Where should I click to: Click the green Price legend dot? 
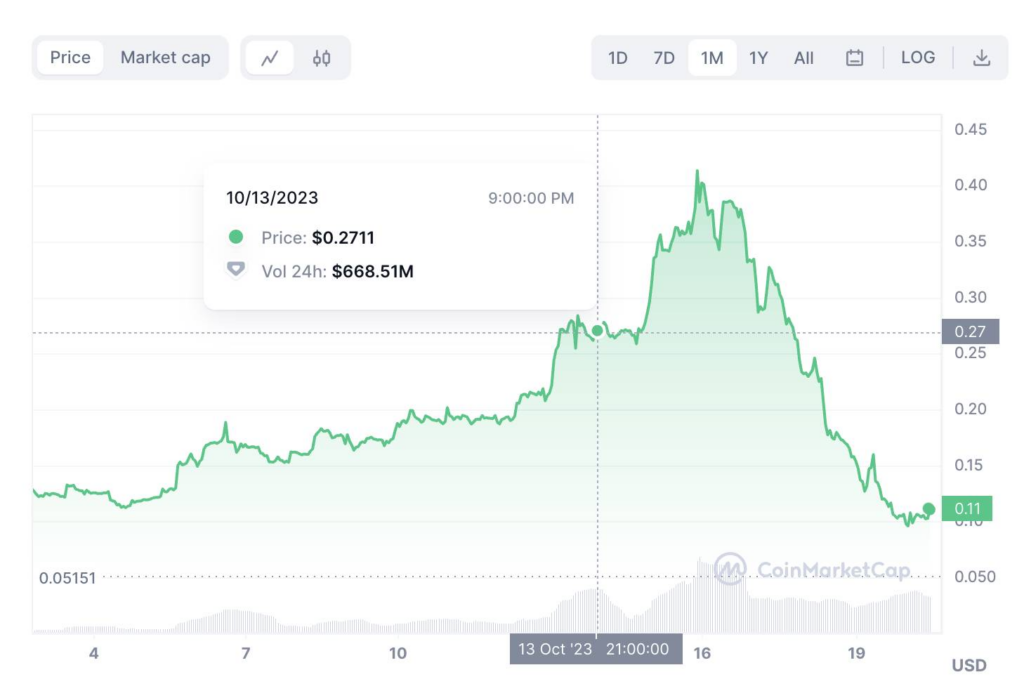coord(236,237)
